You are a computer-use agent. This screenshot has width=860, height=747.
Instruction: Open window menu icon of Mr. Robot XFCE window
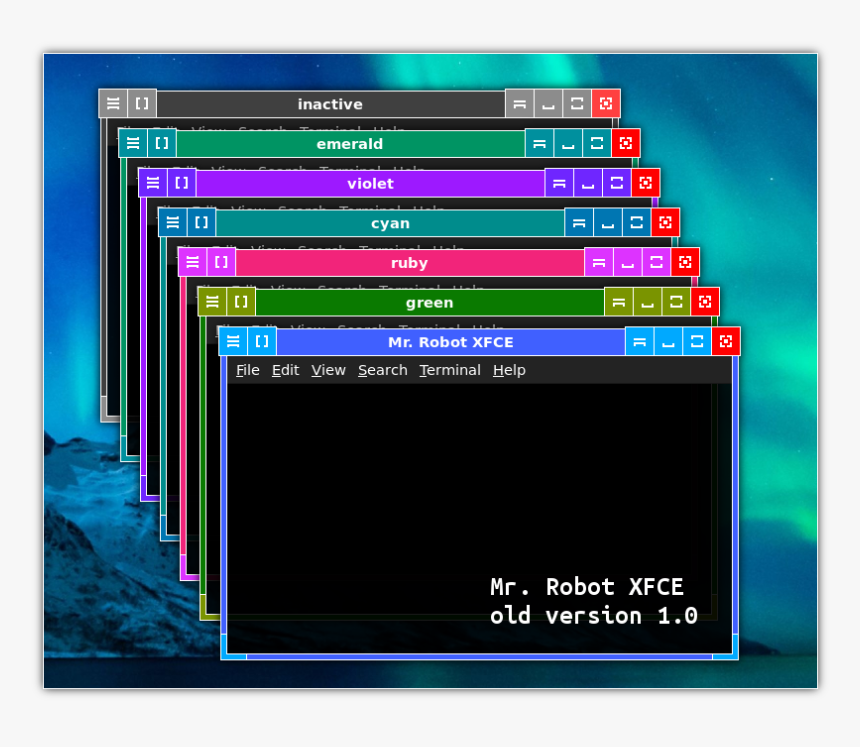(x=233, y=341)
